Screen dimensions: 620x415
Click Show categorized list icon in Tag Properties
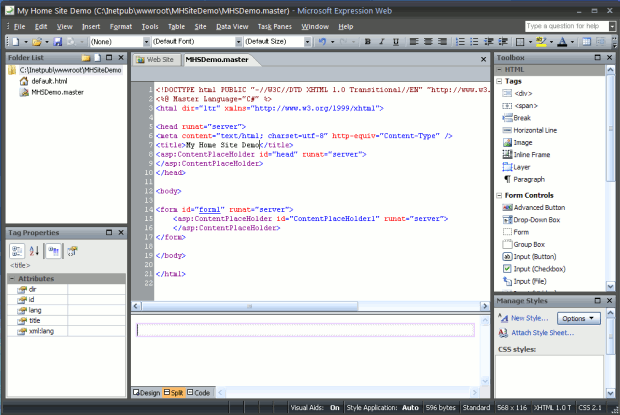pyautogui.click(x=17, y=251)
